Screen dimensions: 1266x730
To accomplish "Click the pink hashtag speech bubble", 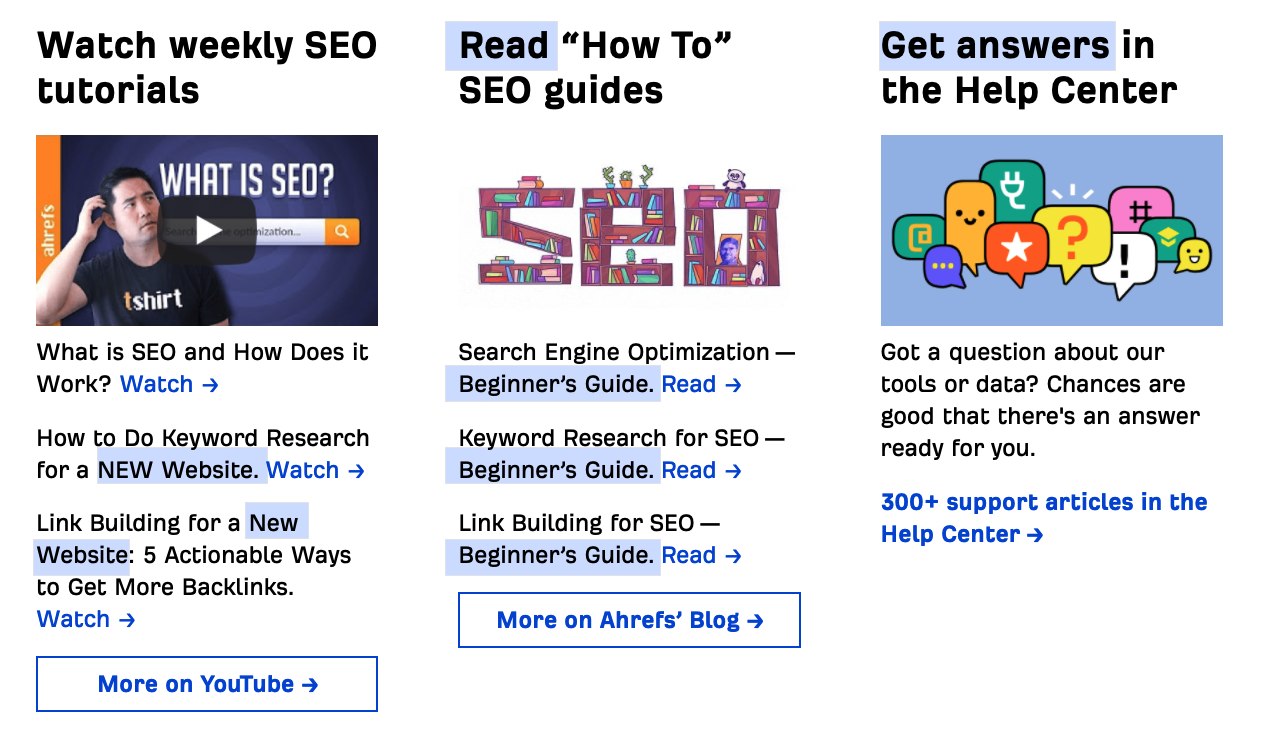I will [x=1139, y=209].
